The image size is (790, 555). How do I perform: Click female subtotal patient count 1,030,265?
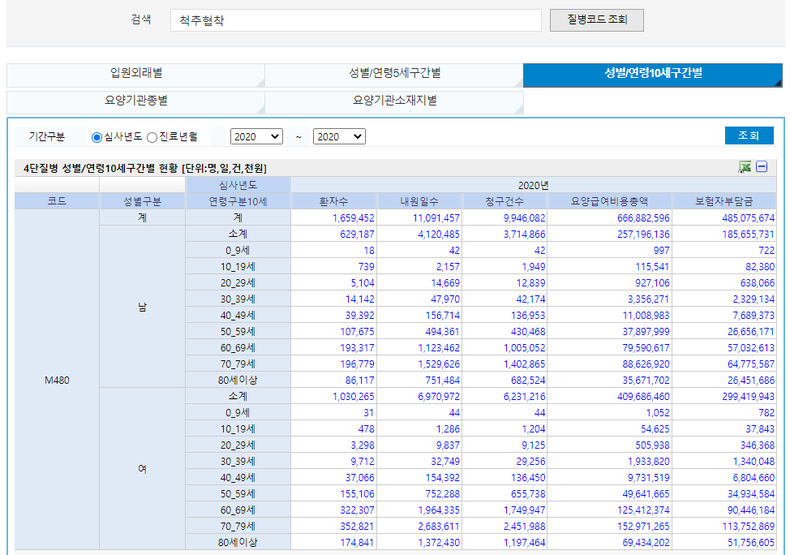click(x=353, y=396)
